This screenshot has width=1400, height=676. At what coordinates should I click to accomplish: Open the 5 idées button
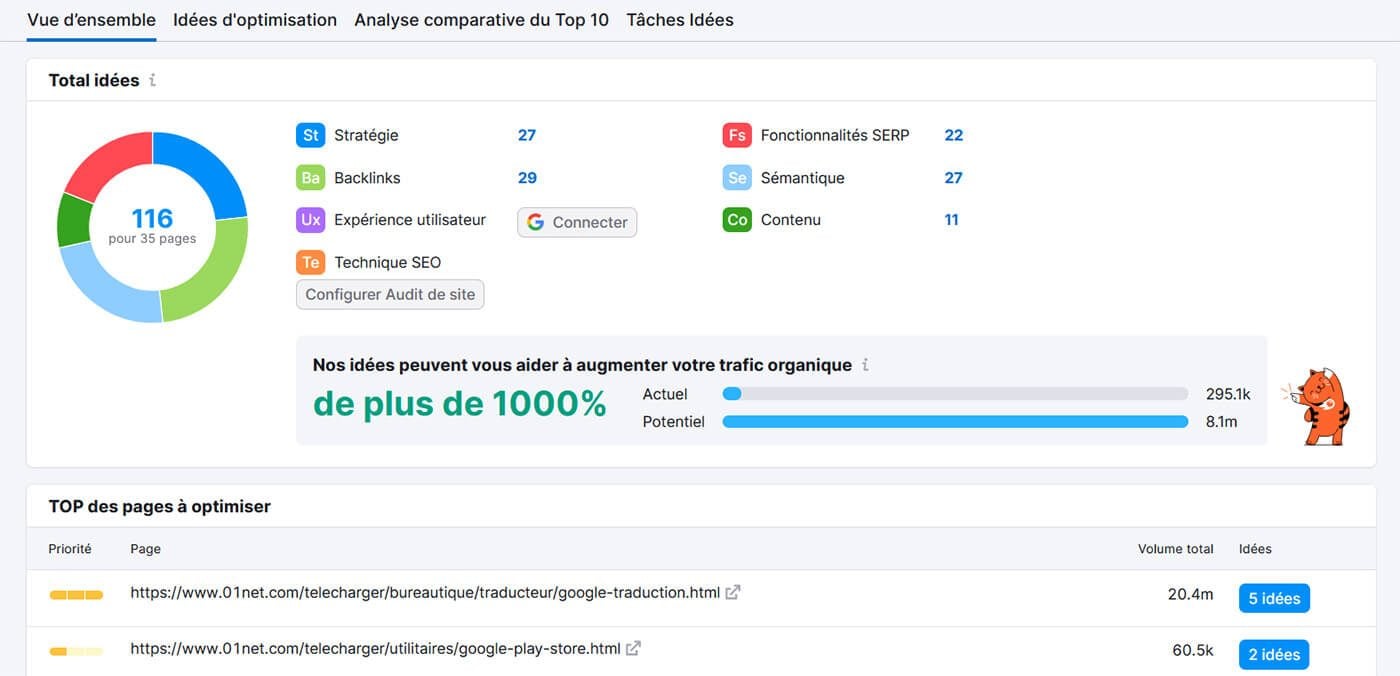(x=1274, y=598)
